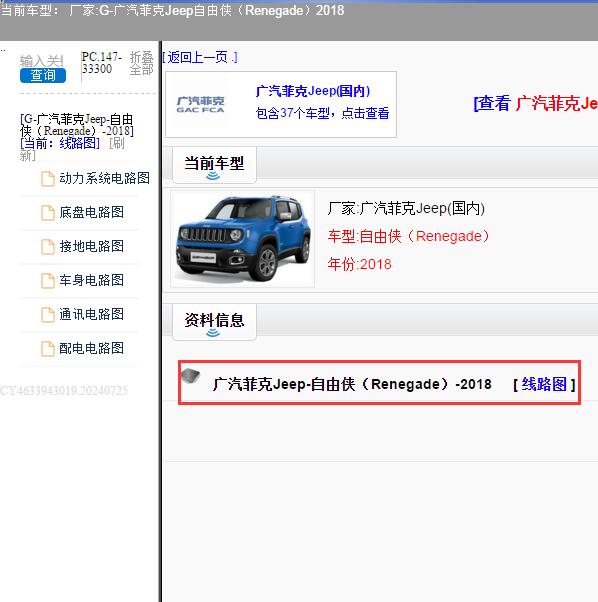The width and height of the screenshot is (598, 602).
Task: Click the blue 查询 search button
Action: tap(43, 75)
